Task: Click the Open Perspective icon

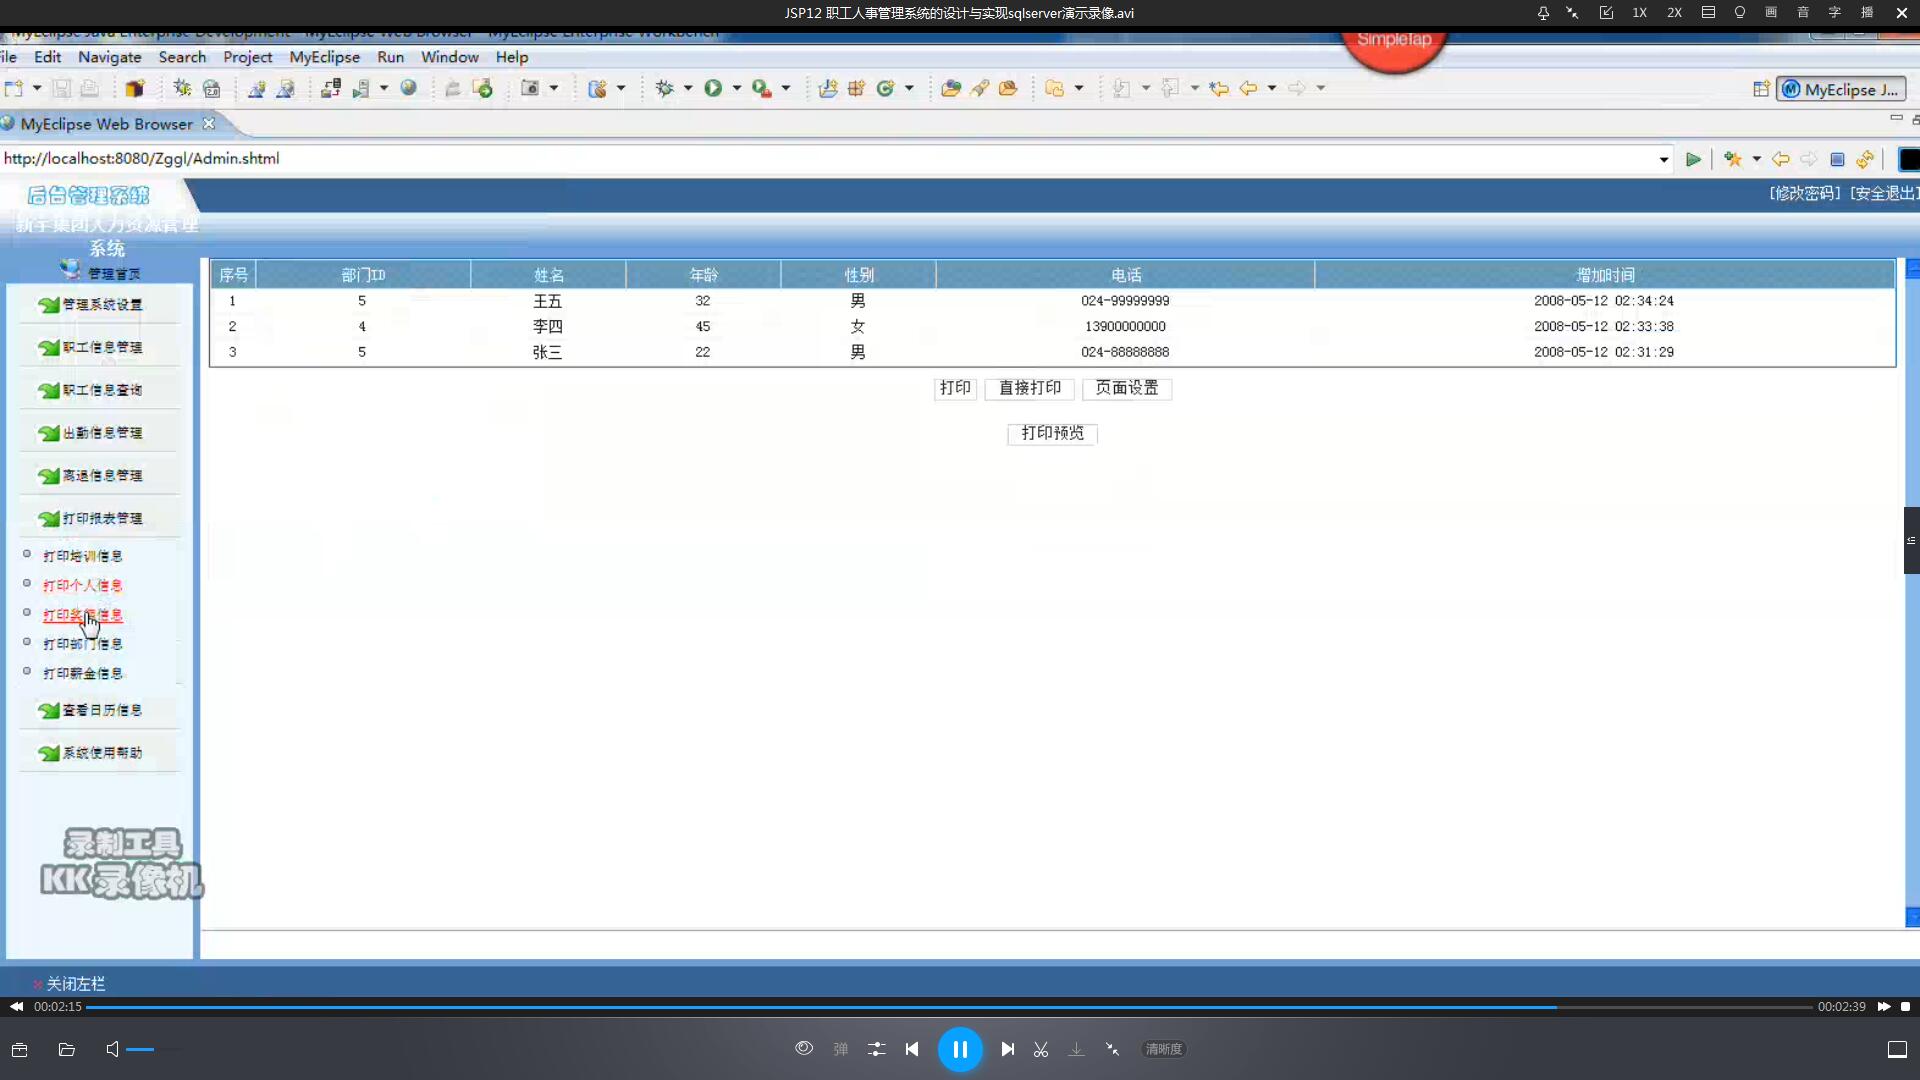Action: [x=1761, y=89]
